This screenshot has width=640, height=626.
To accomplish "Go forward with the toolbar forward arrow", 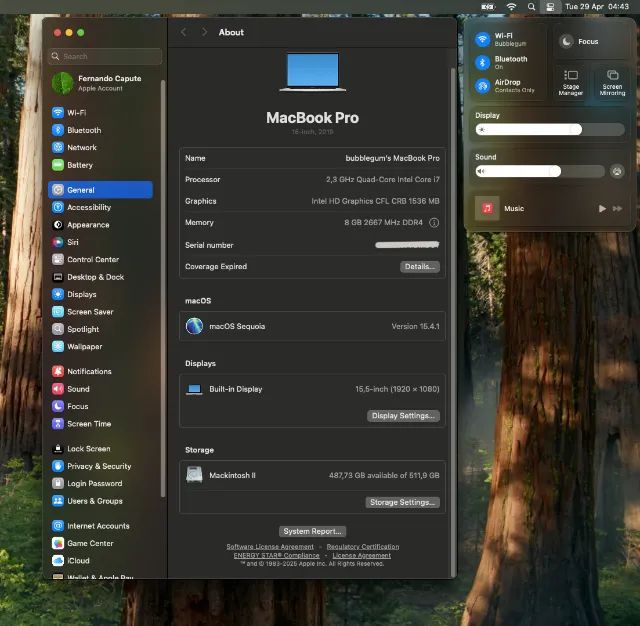I will pyautogui.click(x=204, y=32).
